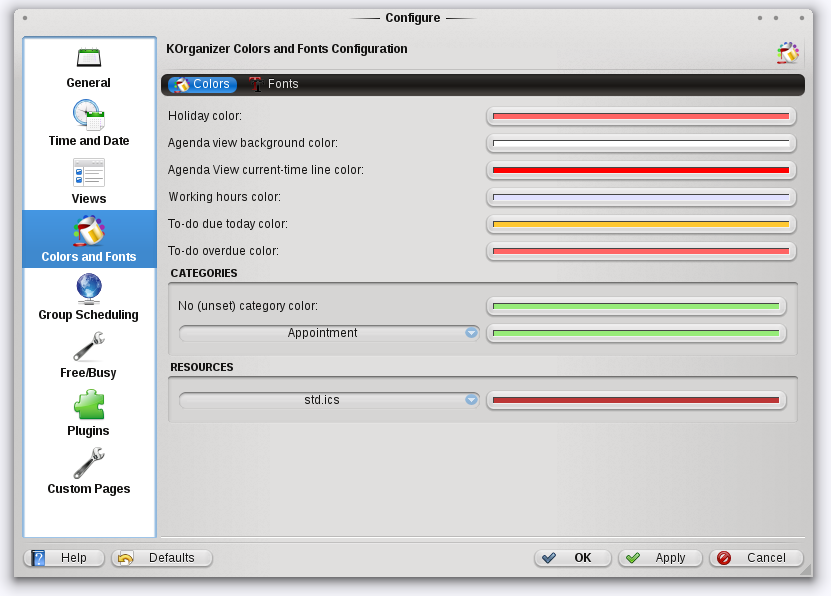Viewport: 831px width, 596px height.
Task: Click the question mark icon on Help button
Action: (38, 558)
